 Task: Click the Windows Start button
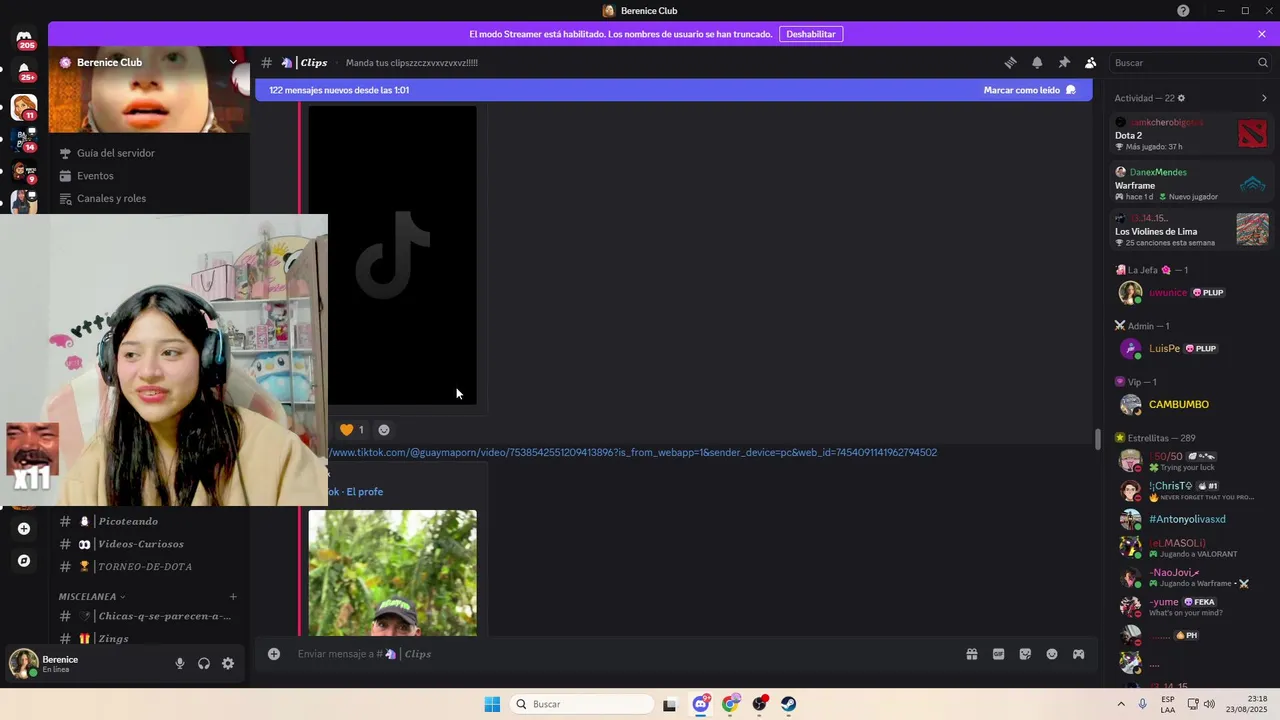(492, 704)
